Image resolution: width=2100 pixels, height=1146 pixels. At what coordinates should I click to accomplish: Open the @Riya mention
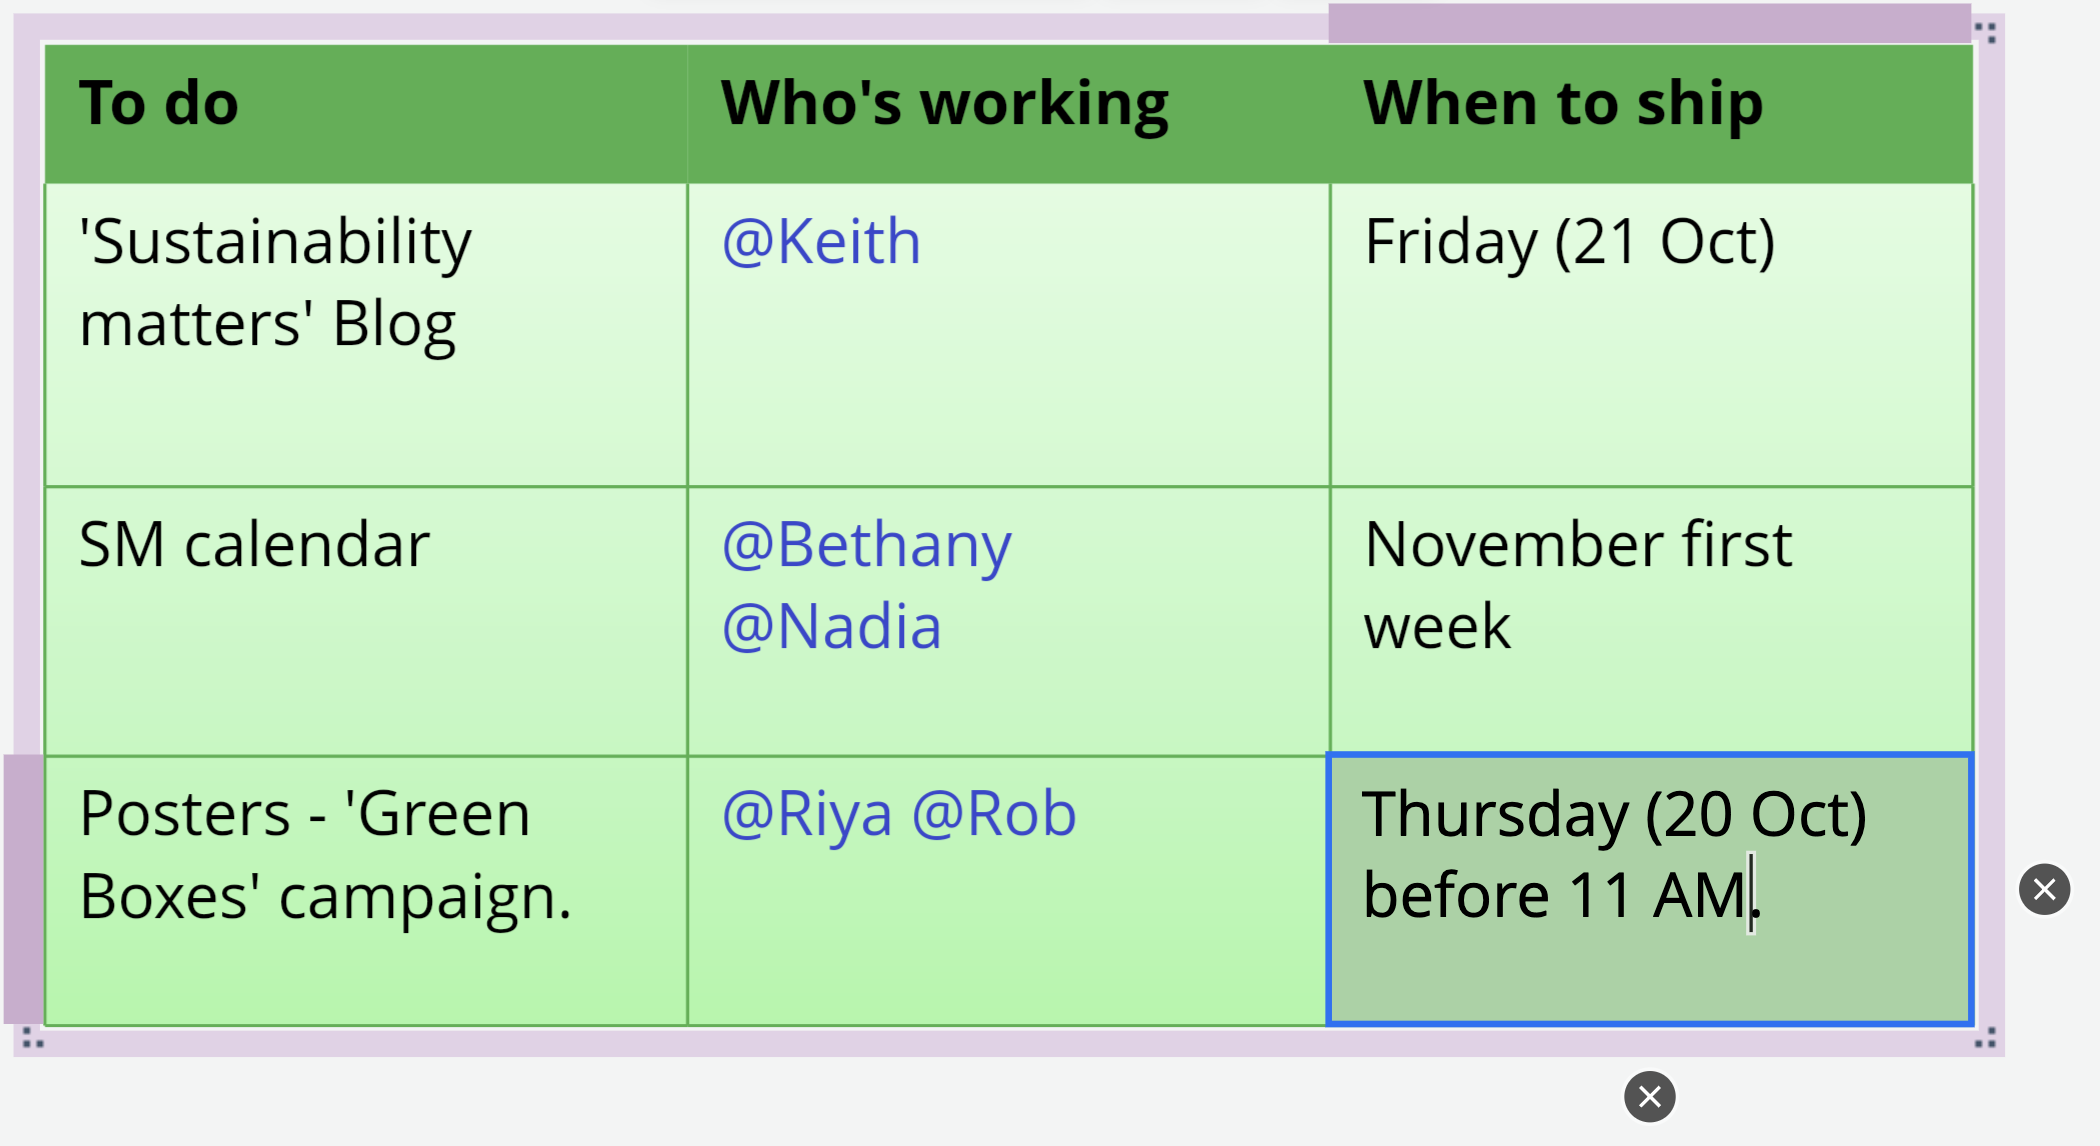(x=806, y=814)
